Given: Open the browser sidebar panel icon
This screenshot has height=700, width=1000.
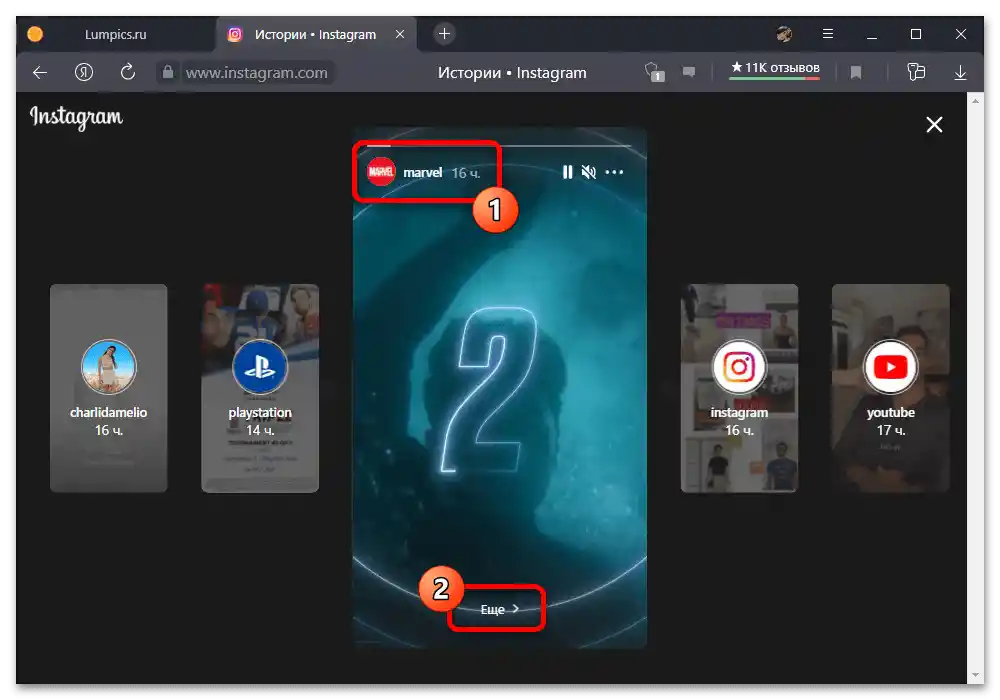Looking at the screenshot, I should point(916,71).
